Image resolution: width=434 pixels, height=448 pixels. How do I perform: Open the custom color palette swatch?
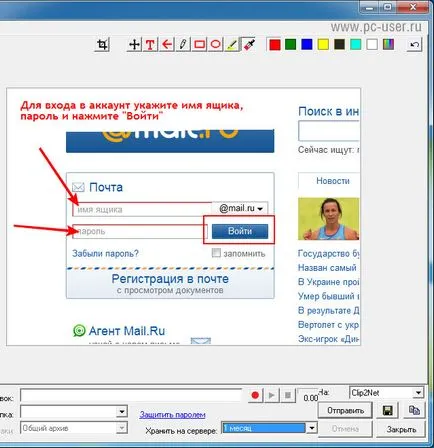pos(388,44)
